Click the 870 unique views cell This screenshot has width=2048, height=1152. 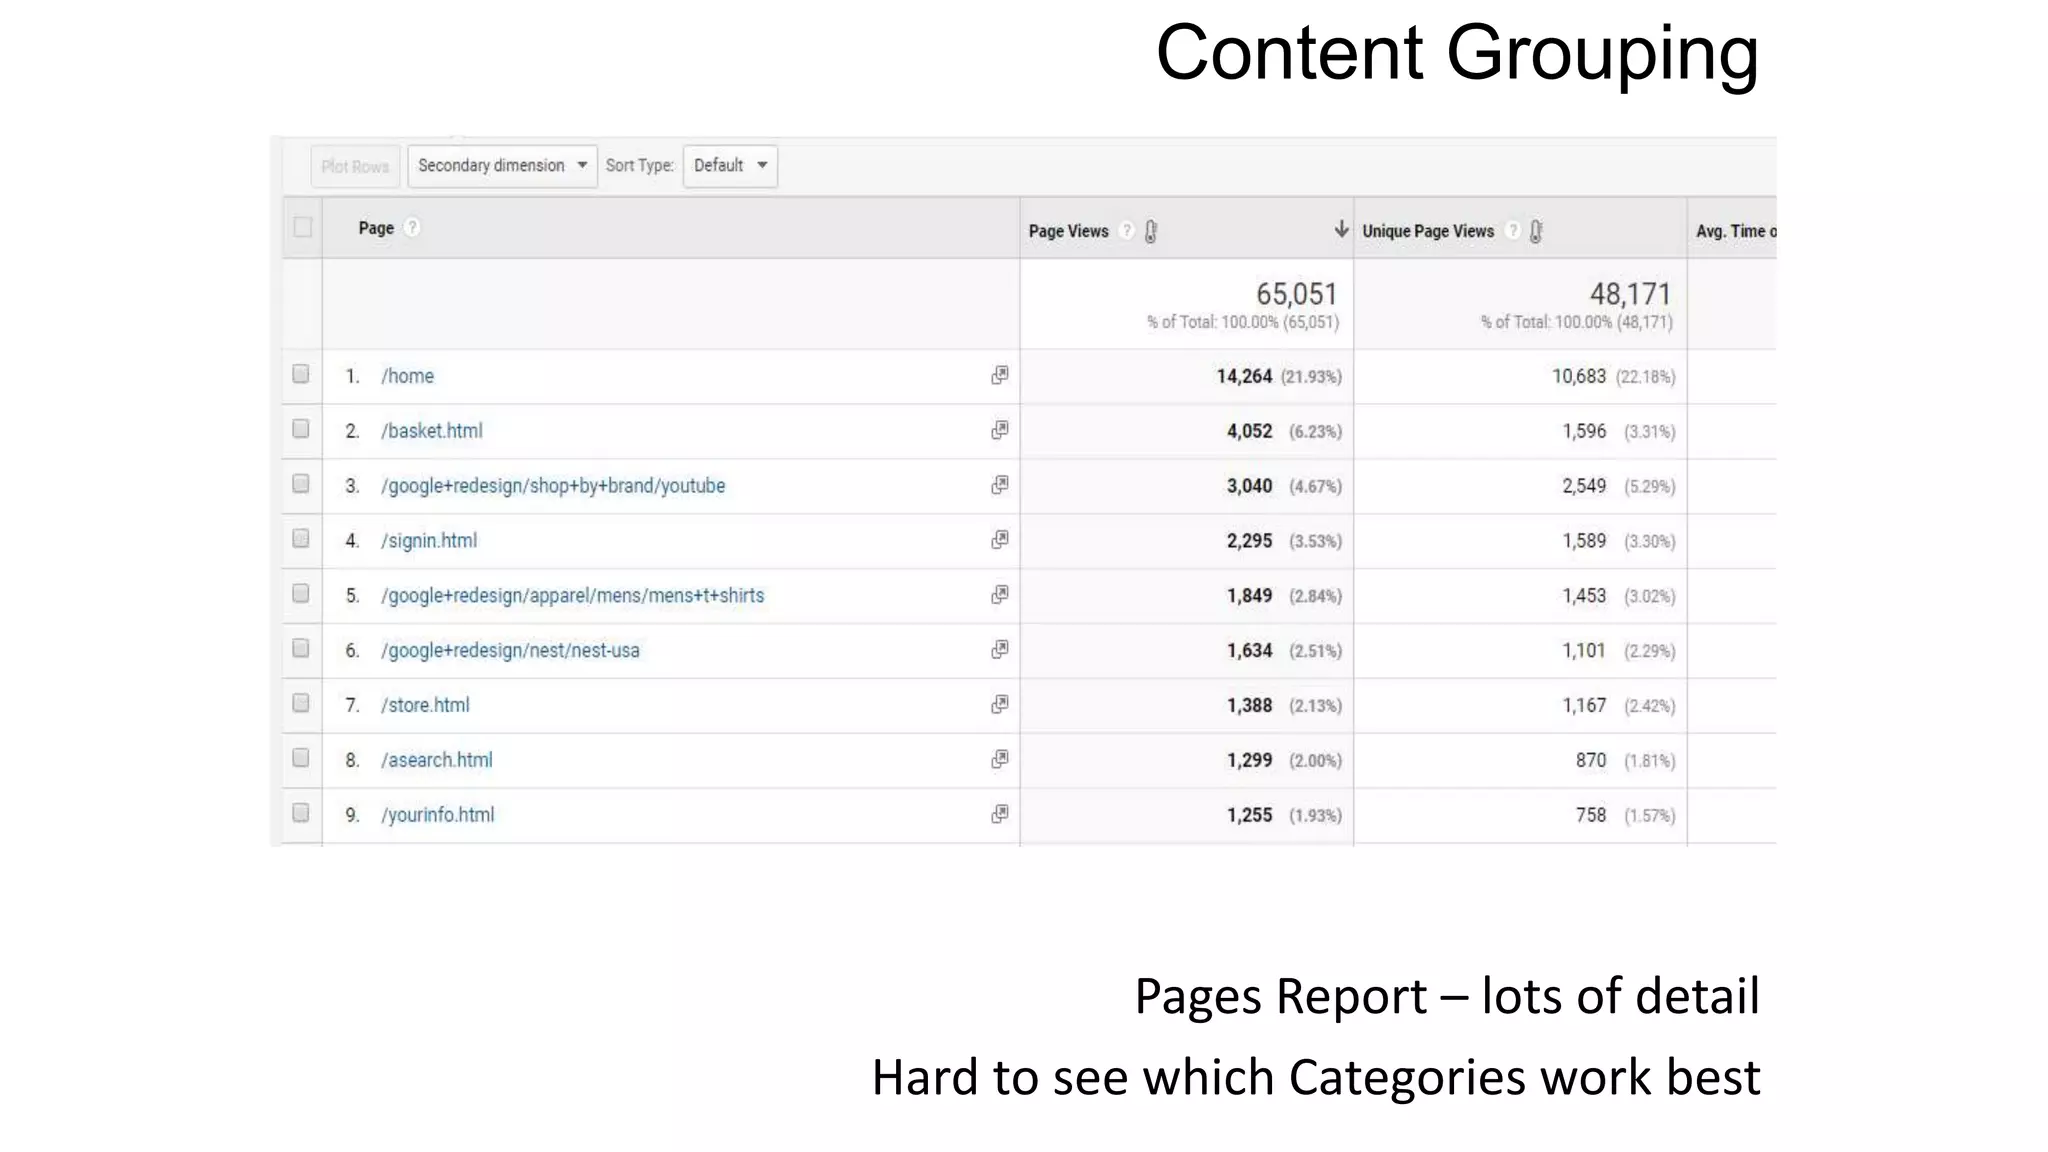pyautogui.click(x=1591, y=760)
